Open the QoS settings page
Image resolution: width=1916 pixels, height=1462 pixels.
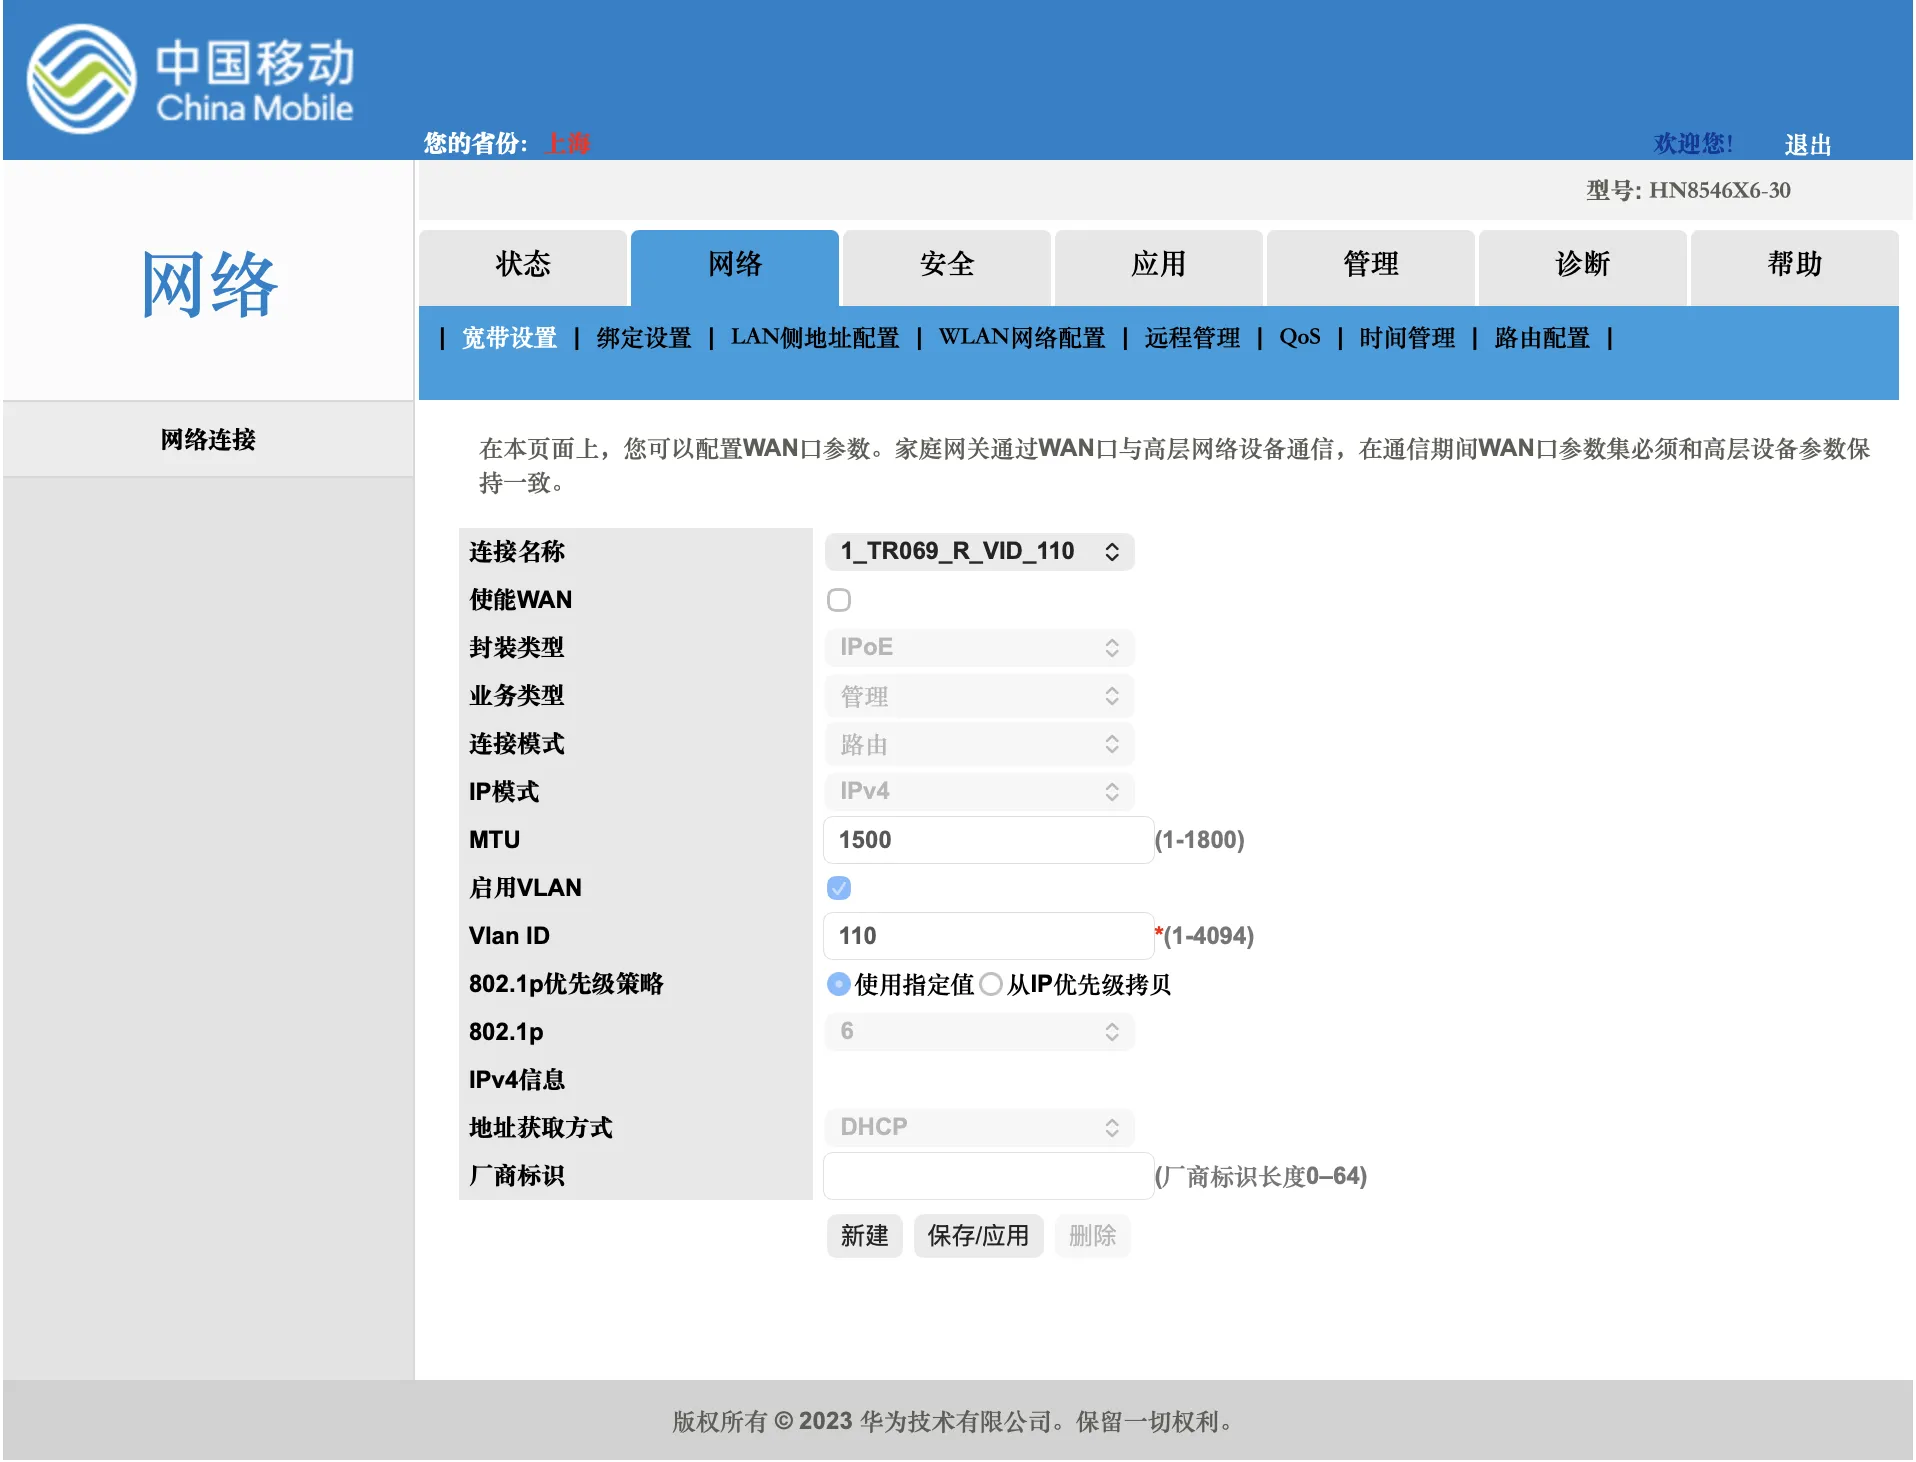point(1299,338)
